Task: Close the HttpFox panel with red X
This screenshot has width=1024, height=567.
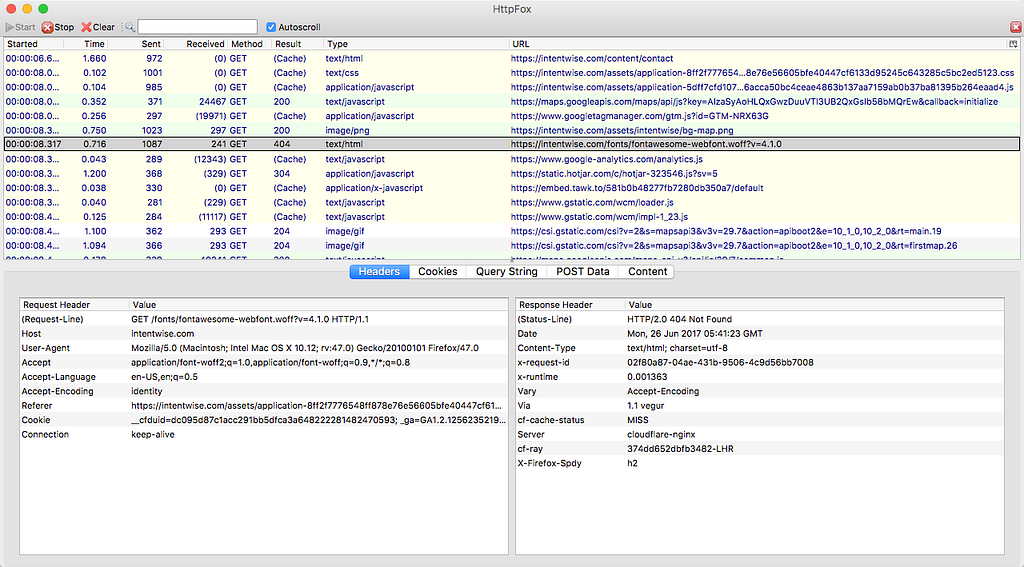Action: (1015, 27)
